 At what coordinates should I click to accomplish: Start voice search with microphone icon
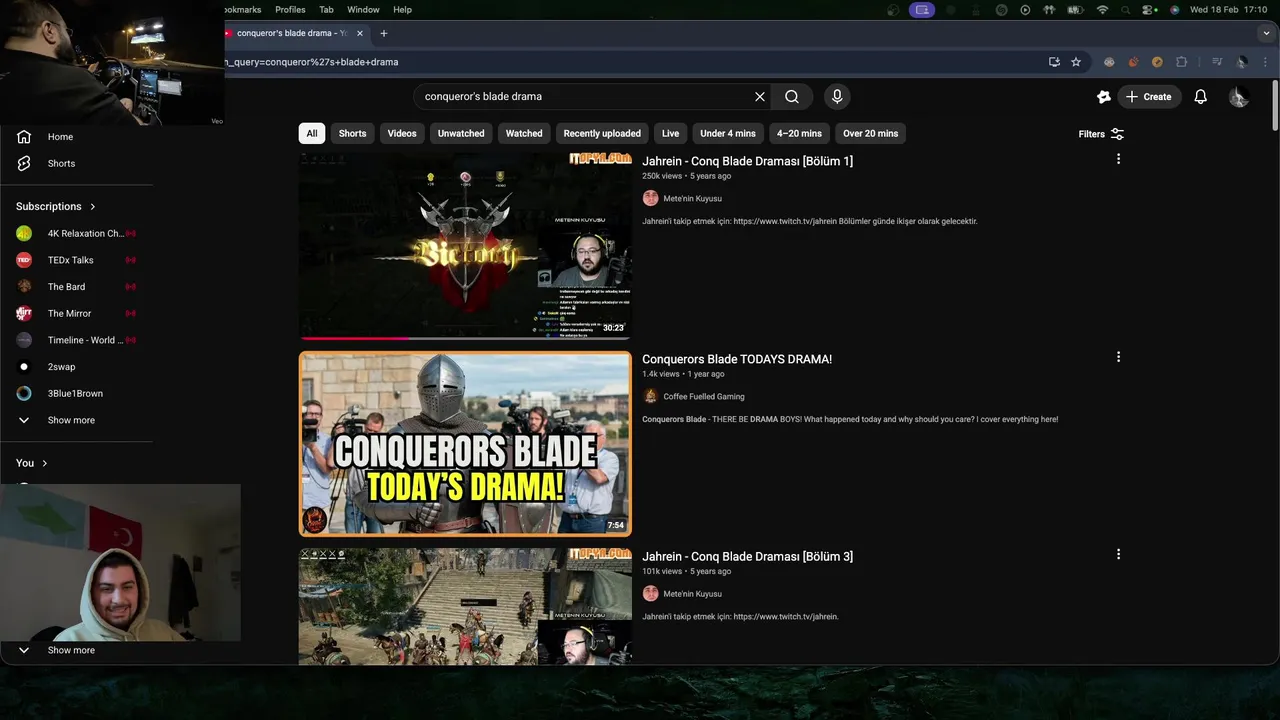pos(837,97)
